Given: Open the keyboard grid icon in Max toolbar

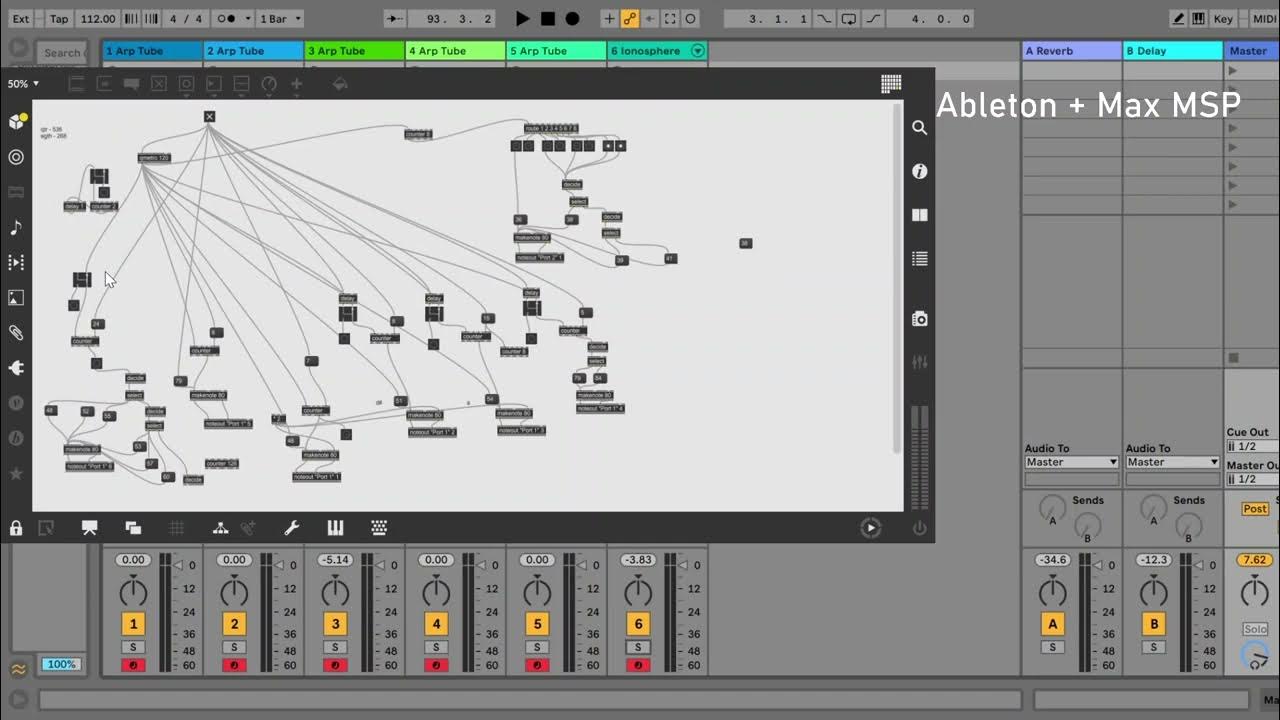Looking at the screenshot, I should [379, 528].
